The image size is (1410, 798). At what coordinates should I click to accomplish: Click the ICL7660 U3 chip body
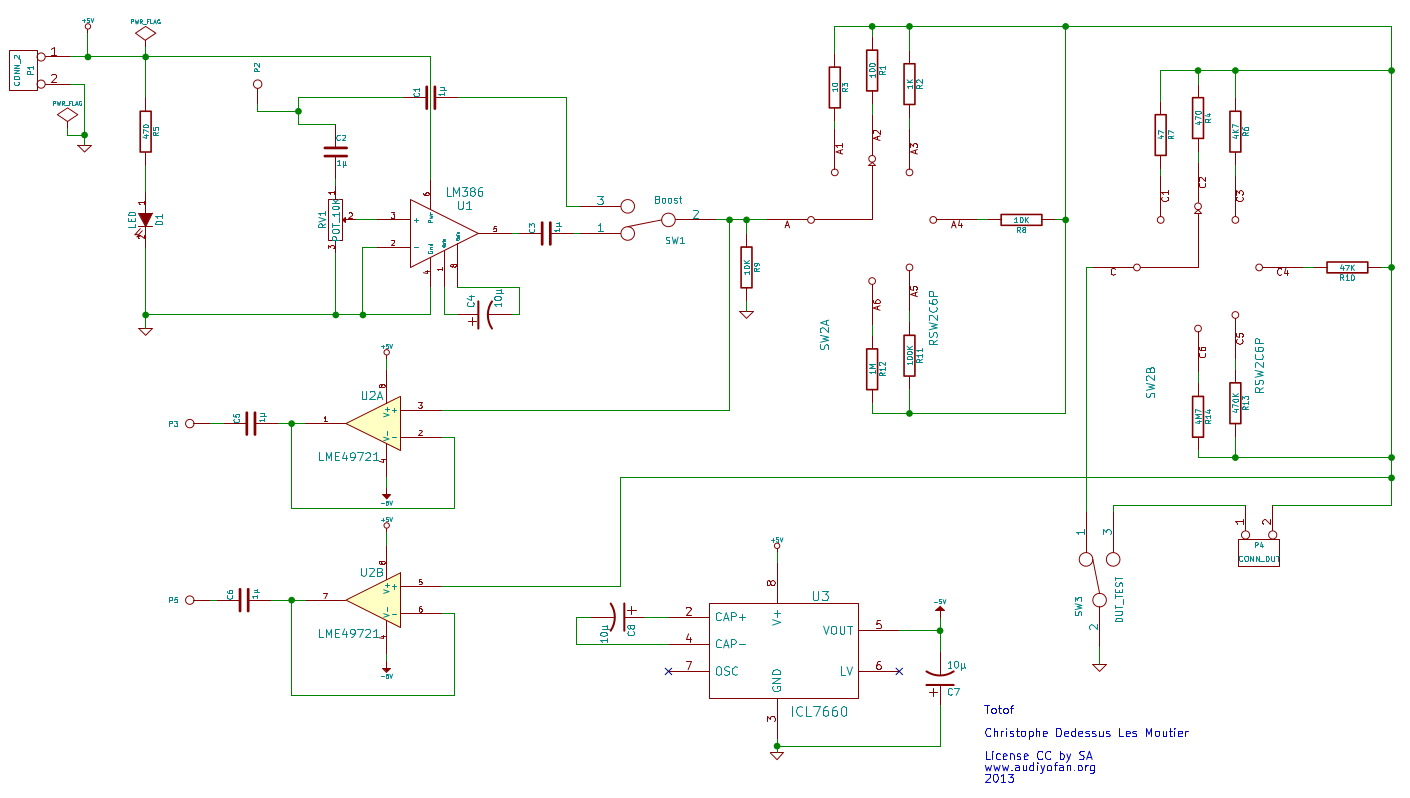pos(783,649)
